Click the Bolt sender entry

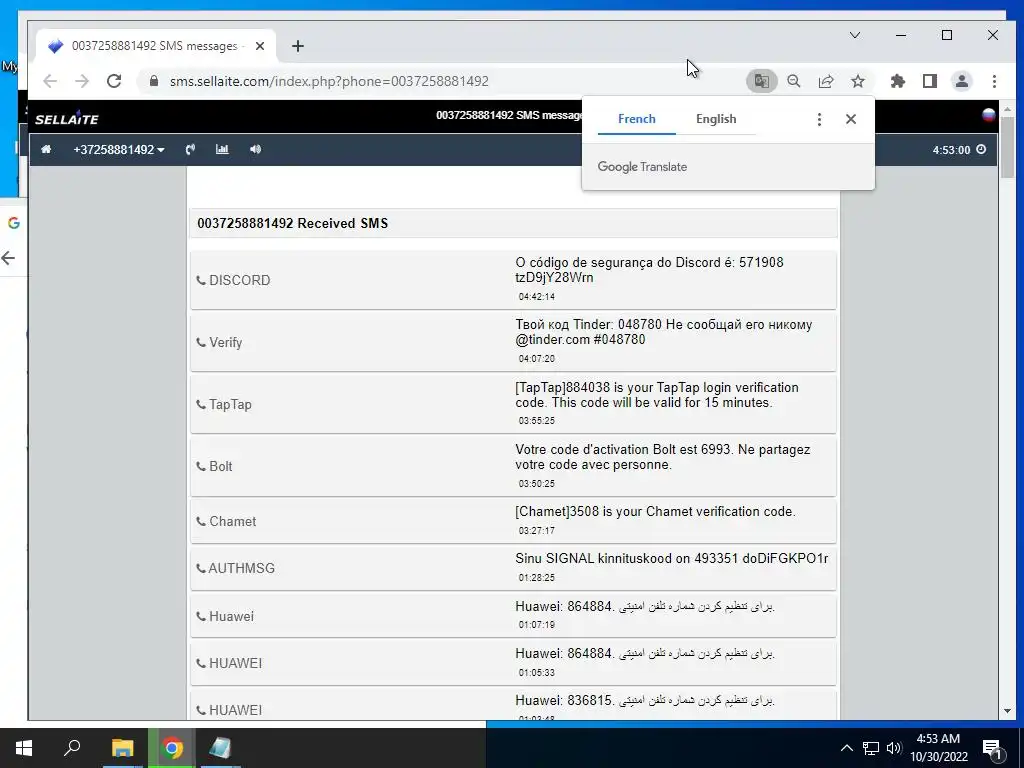click(214, 466)
